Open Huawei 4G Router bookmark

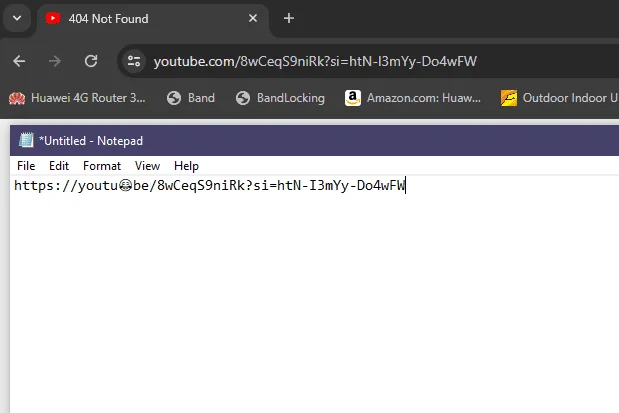(77, 98)
